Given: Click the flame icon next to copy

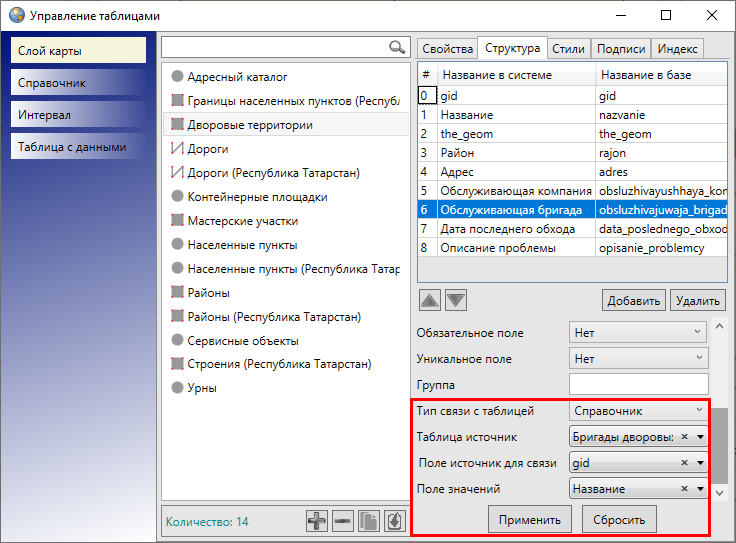Looking at the screenshot, I should pos(392,521).
